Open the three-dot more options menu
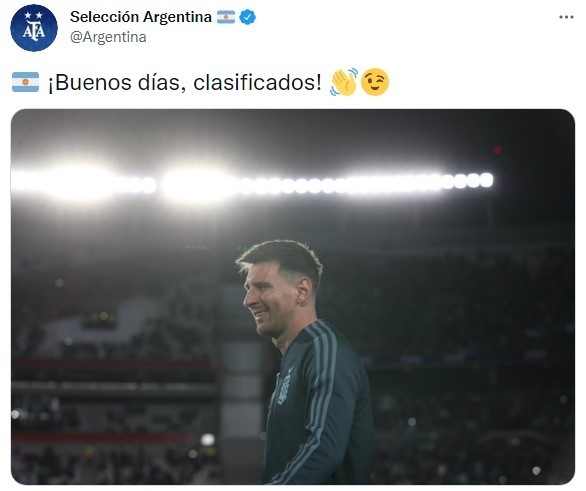 (x=566, y=17)
